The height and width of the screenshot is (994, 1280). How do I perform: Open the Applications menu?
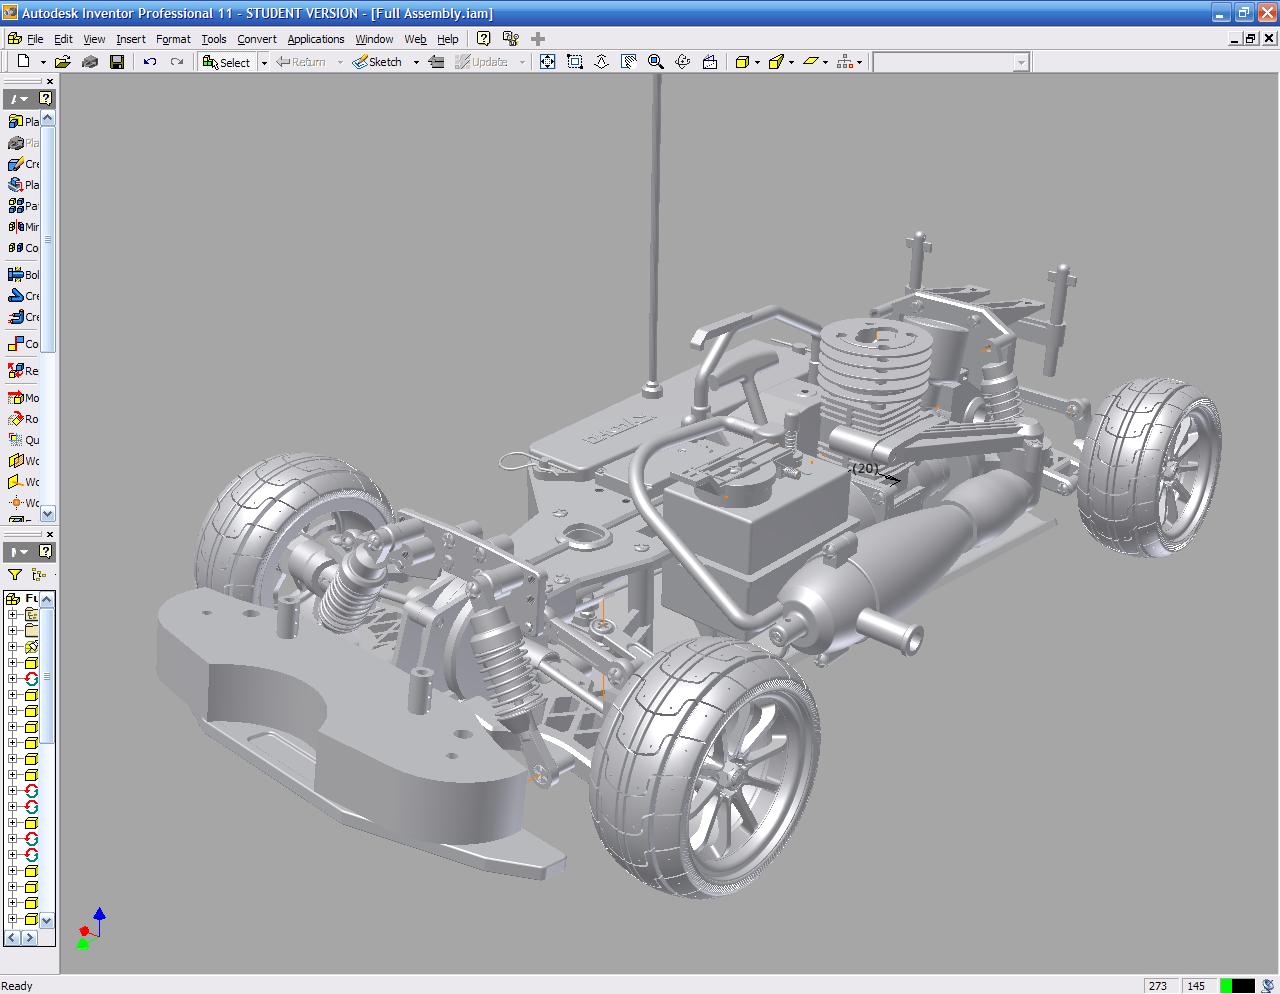pos(315,39)
